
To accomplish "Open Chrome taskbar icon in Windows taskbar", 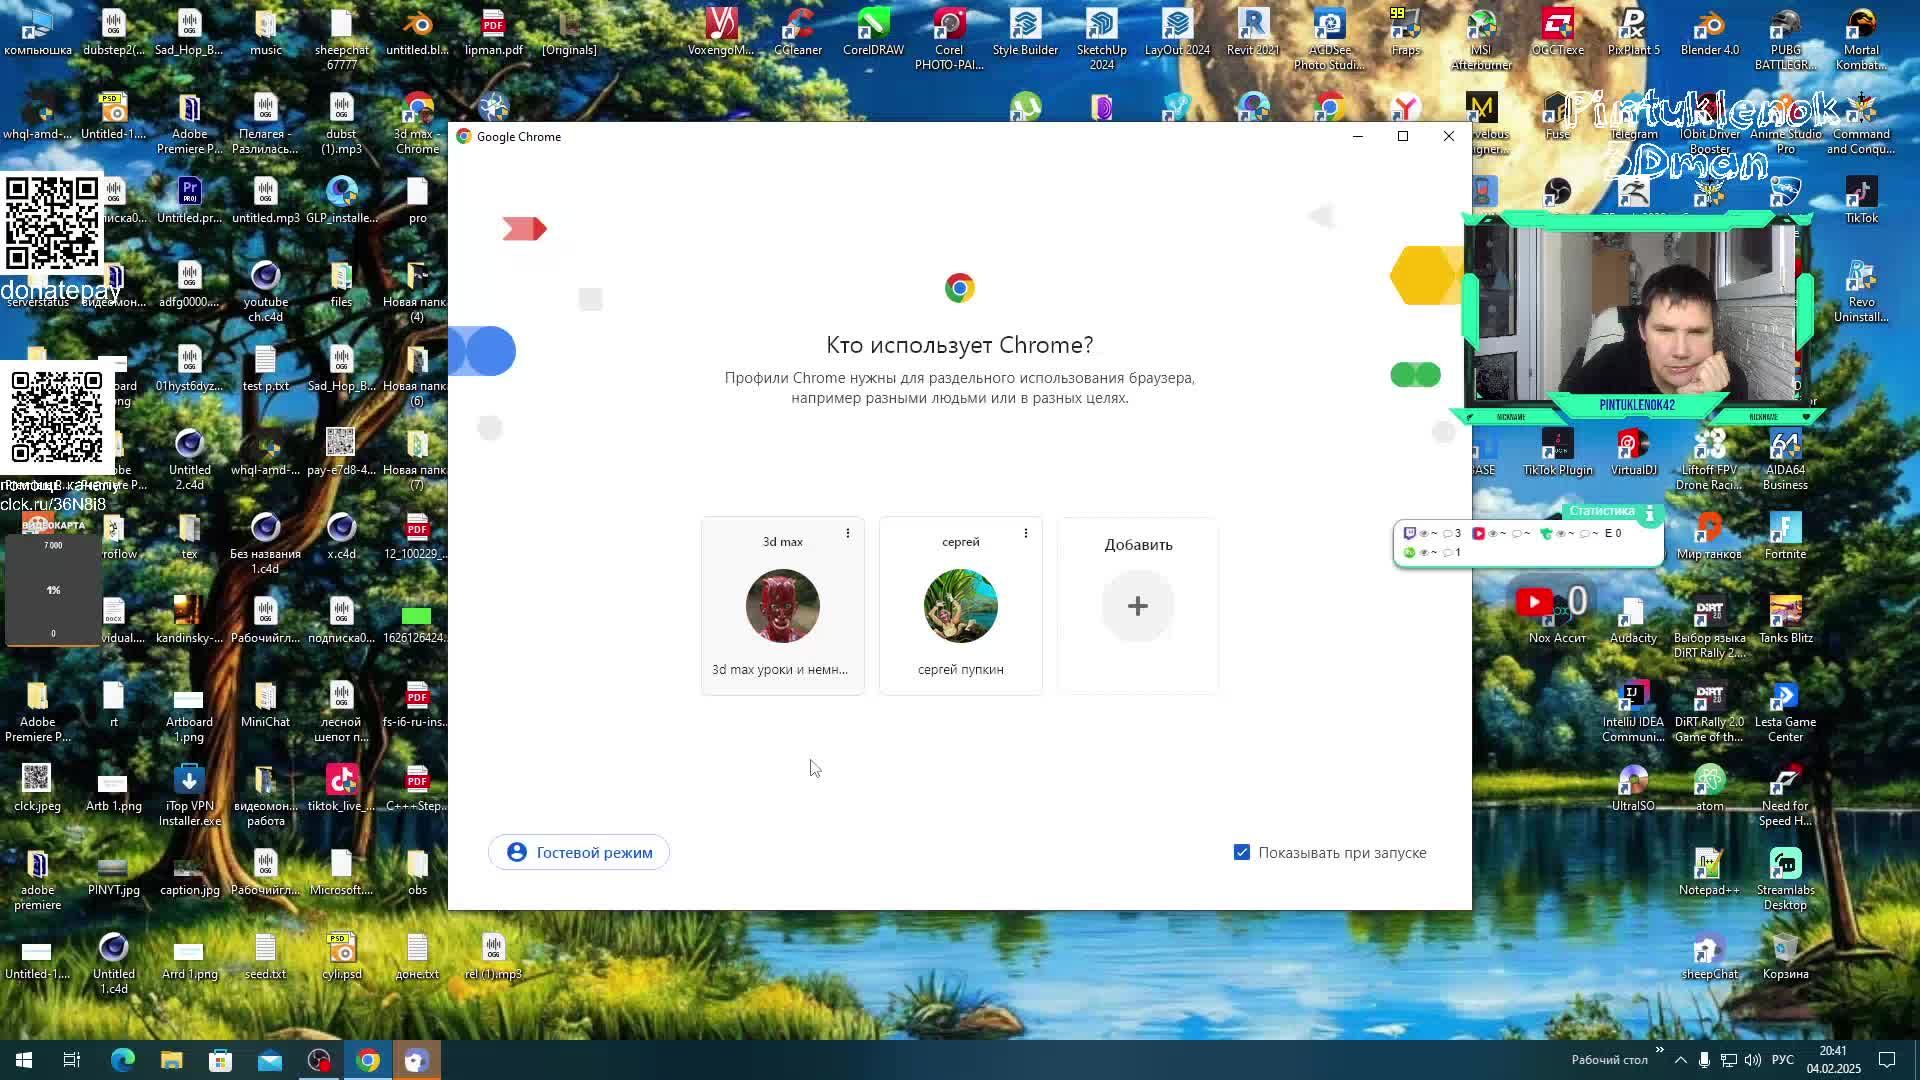I will [x=368, y=1060].
